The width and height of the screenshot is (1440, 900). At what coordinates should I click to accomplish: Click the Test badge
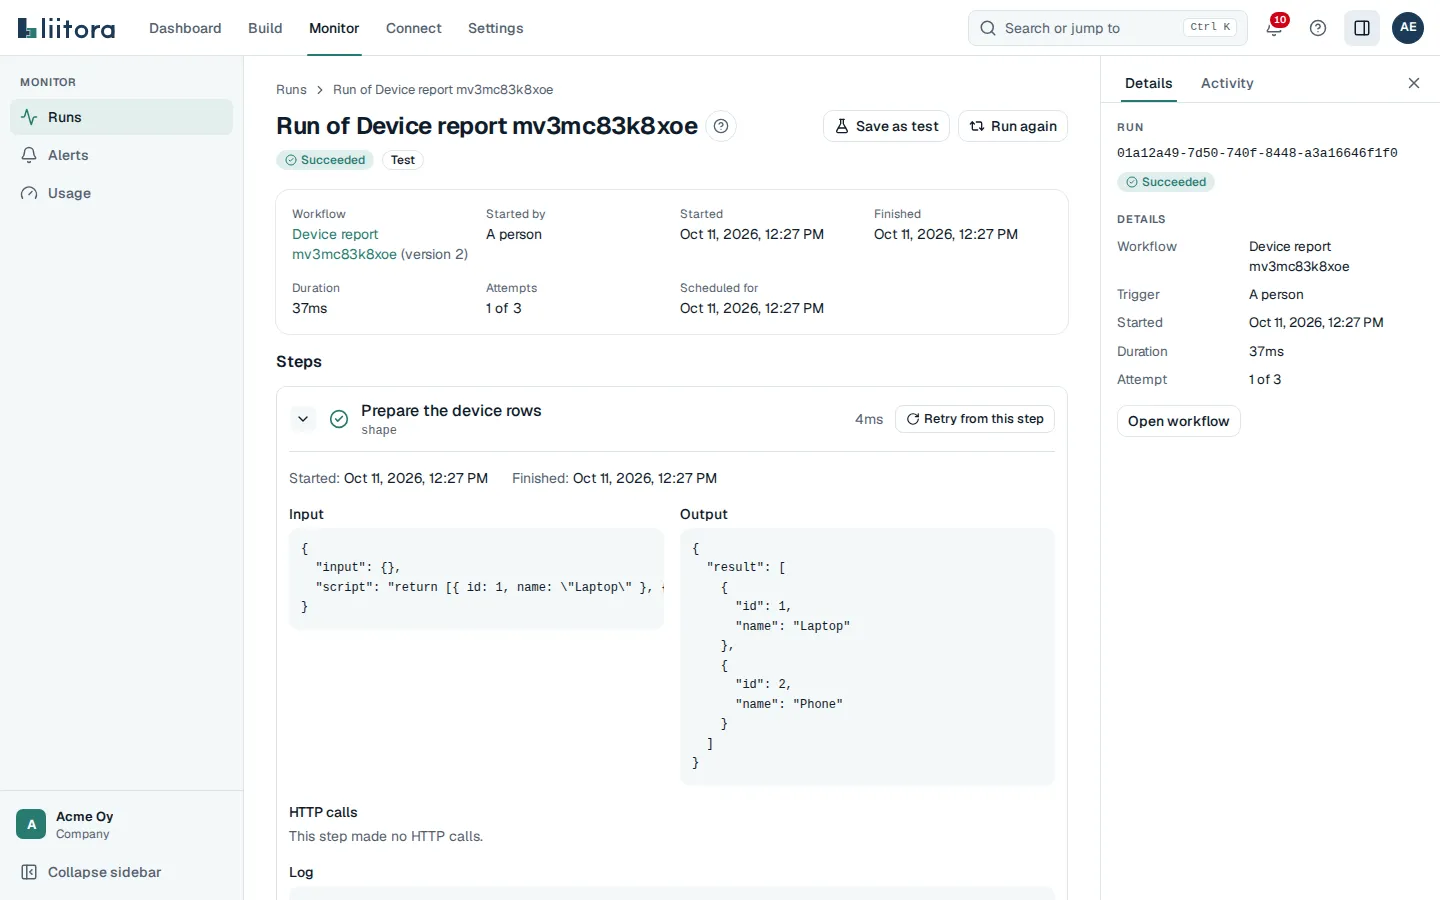click(x=403, y=160)
